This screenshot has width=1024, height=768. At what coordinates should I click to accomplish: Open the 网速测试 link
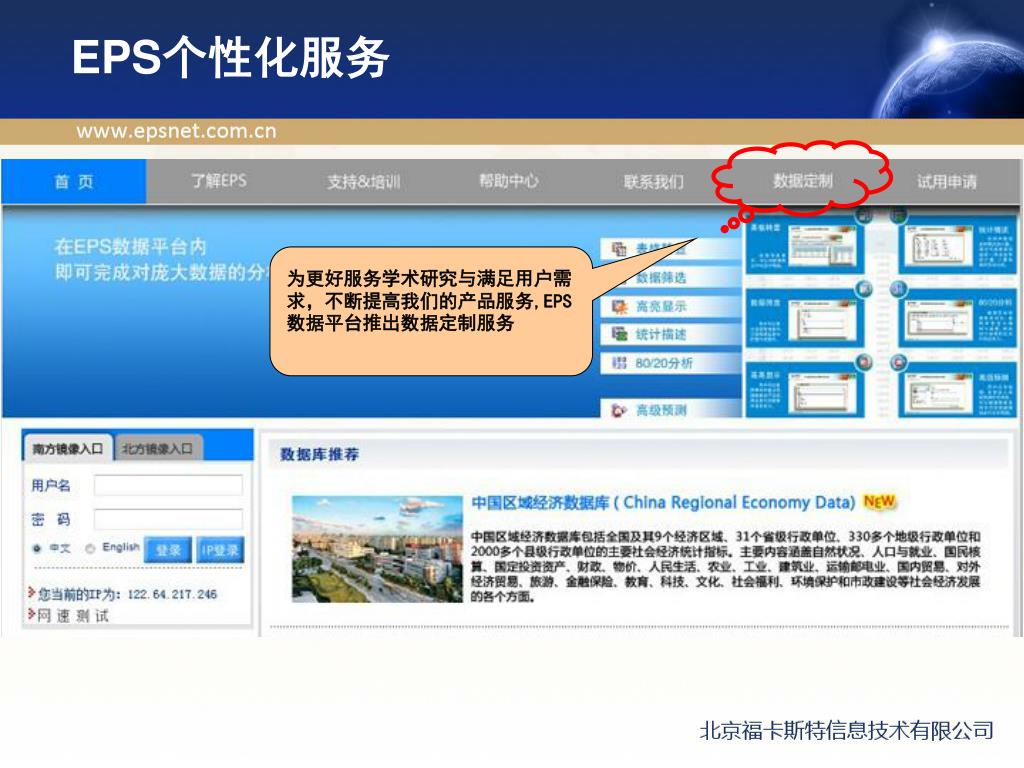point(72,615)
